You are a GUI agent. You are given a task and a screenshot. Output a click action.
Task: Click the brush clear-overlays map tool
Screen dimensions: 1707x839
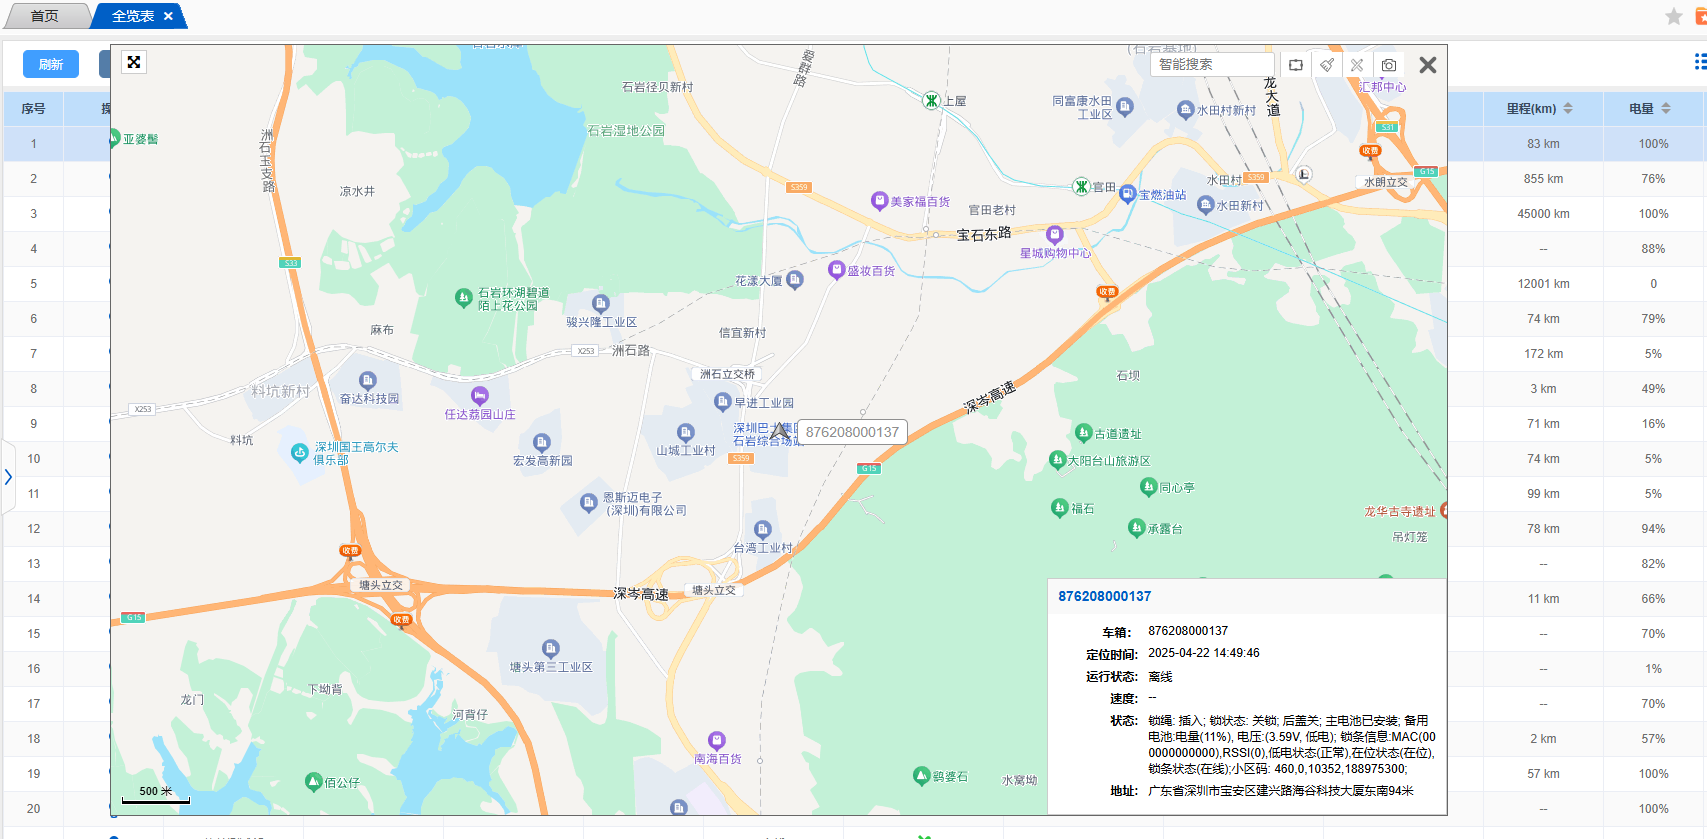click(1327, 65)
